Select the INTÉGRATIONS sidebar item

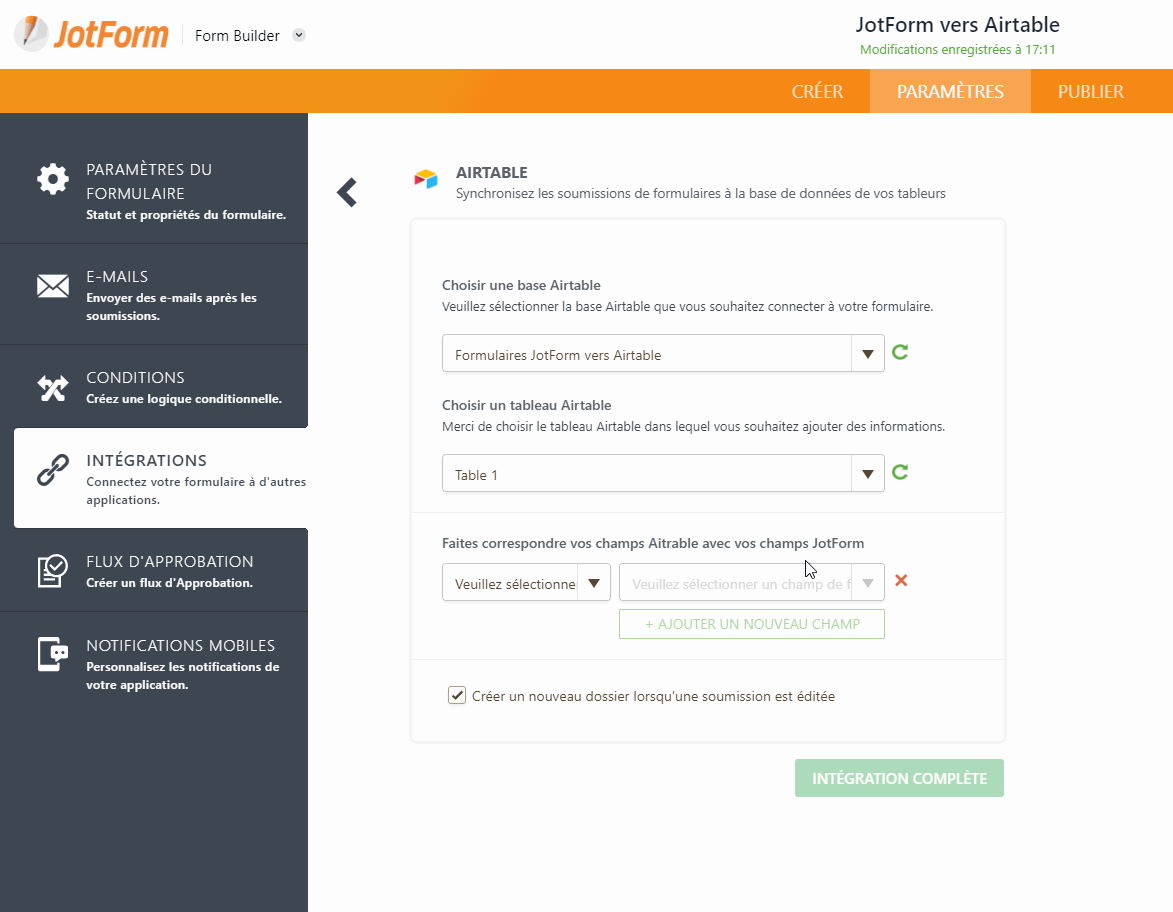click(161, 478)
